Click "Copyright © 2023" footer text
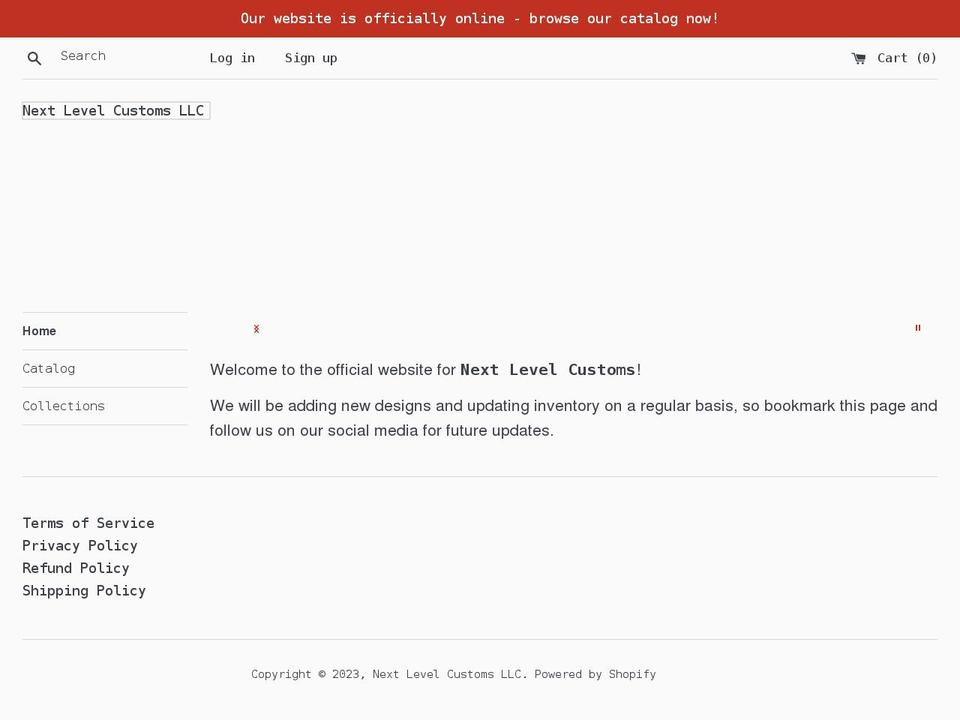960x720 pixels. click(308, 674)
